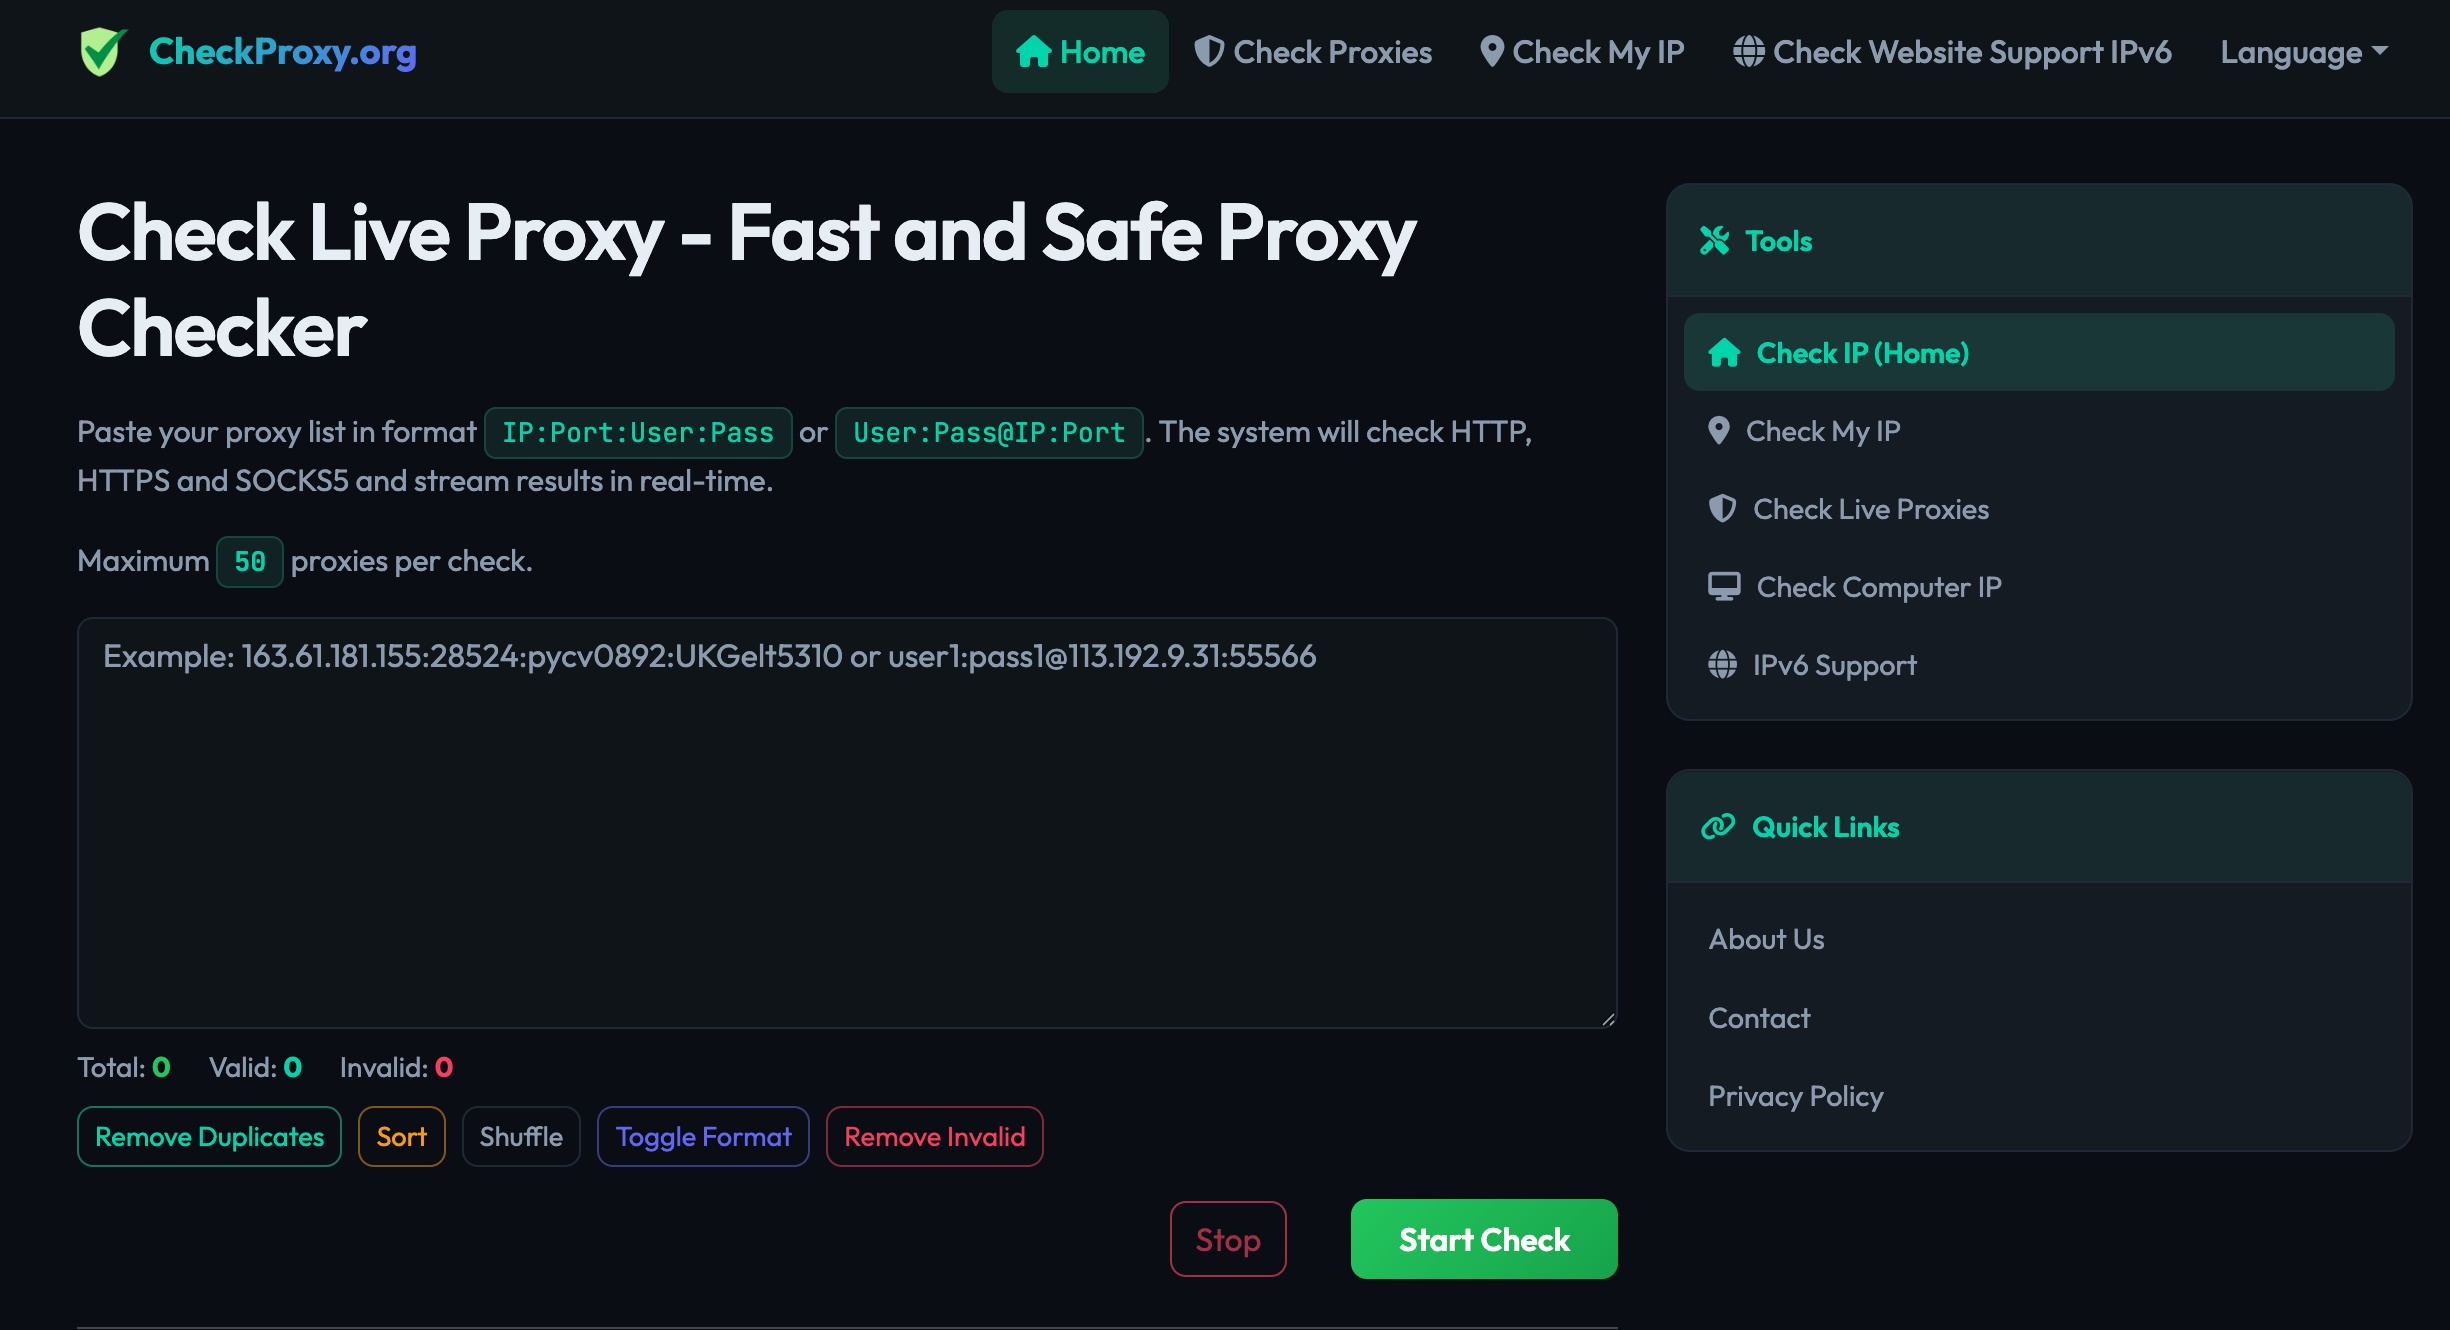Click the globe icon for IPv6 website check
Viewport: 2450px width, 1330px height.
pyautogui.click(x=1748, y=52)
